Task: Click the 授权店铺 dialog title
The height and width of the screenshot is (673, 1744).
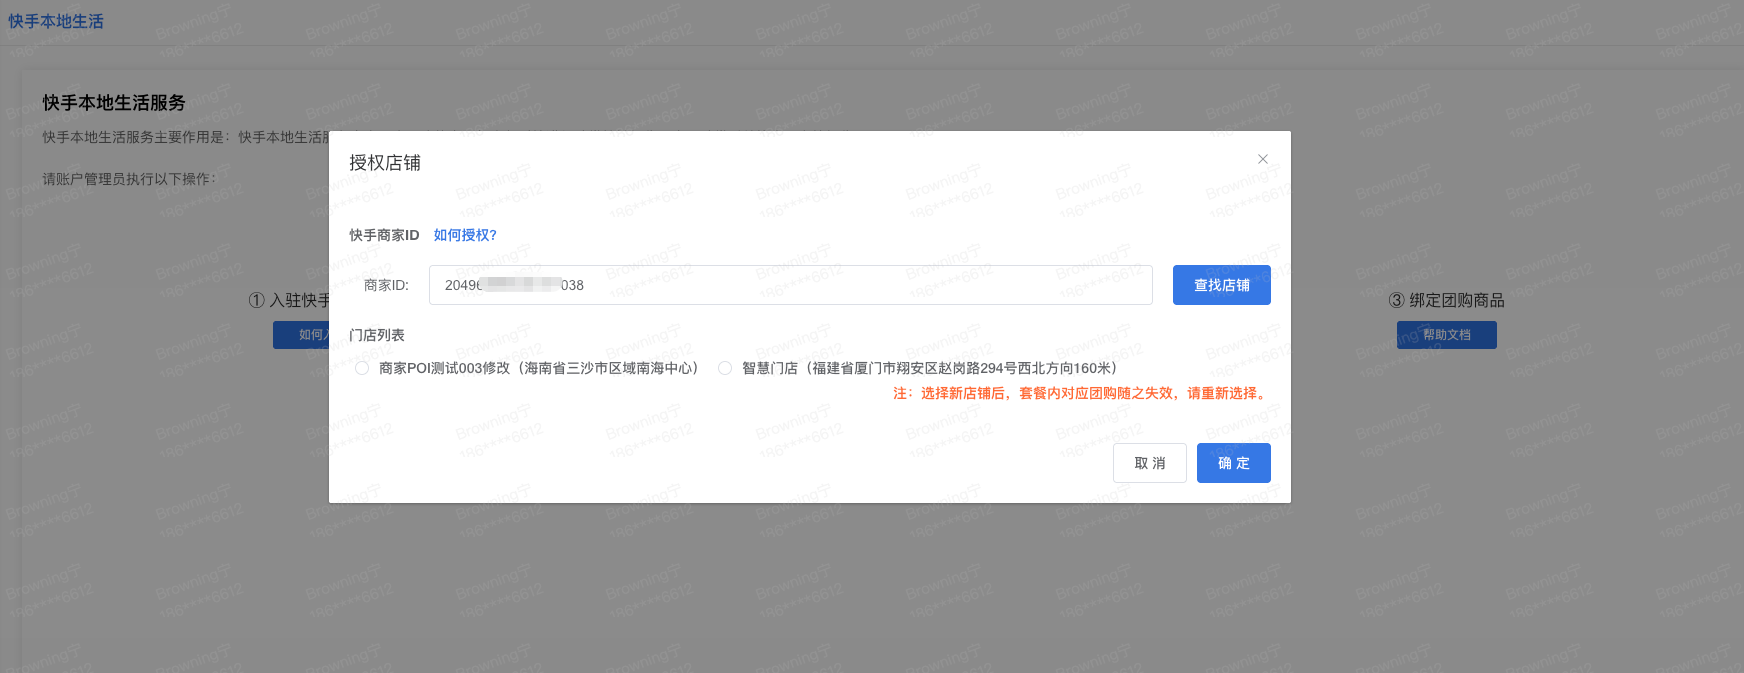Action: 385,163
